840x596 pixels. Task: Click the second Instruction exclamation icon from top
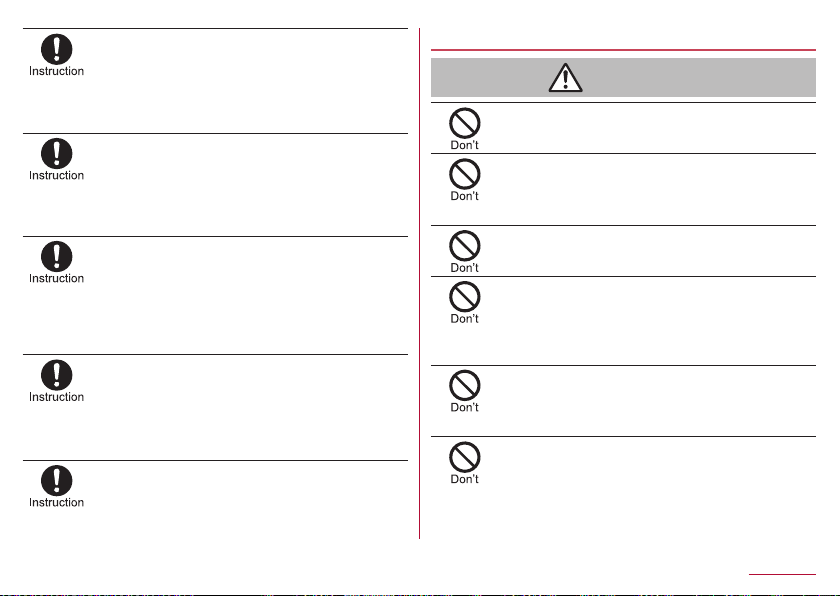click(57, 154)
